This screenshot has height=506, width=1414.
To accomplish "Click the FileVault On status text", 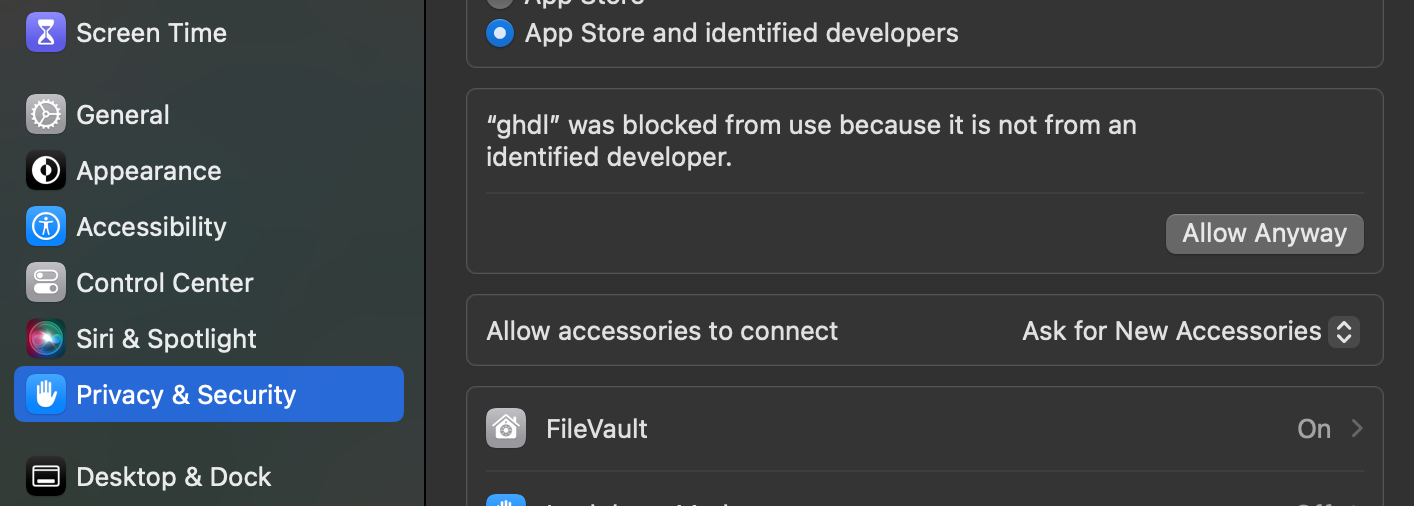I will (1314, 429).
